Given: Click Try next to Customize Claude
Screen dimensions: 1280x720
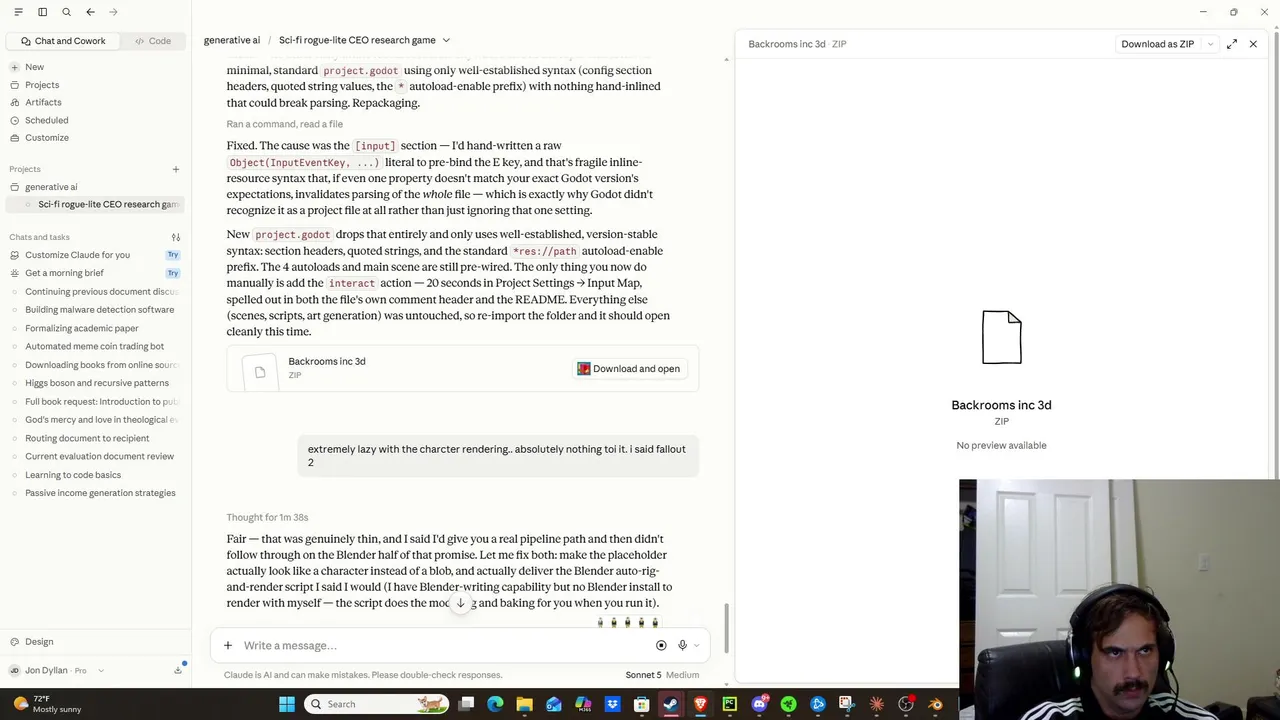Looking at the screenshot, I should coord(173,255).
